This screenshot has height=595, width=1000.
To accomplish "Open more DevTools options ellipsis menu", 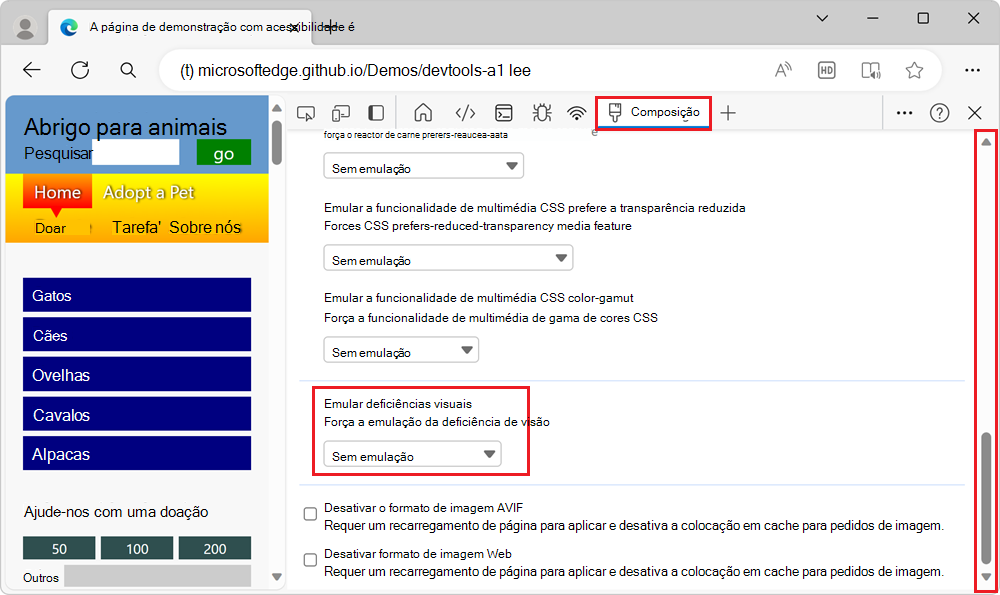I will pyautogui.click(x=905, y=112).
